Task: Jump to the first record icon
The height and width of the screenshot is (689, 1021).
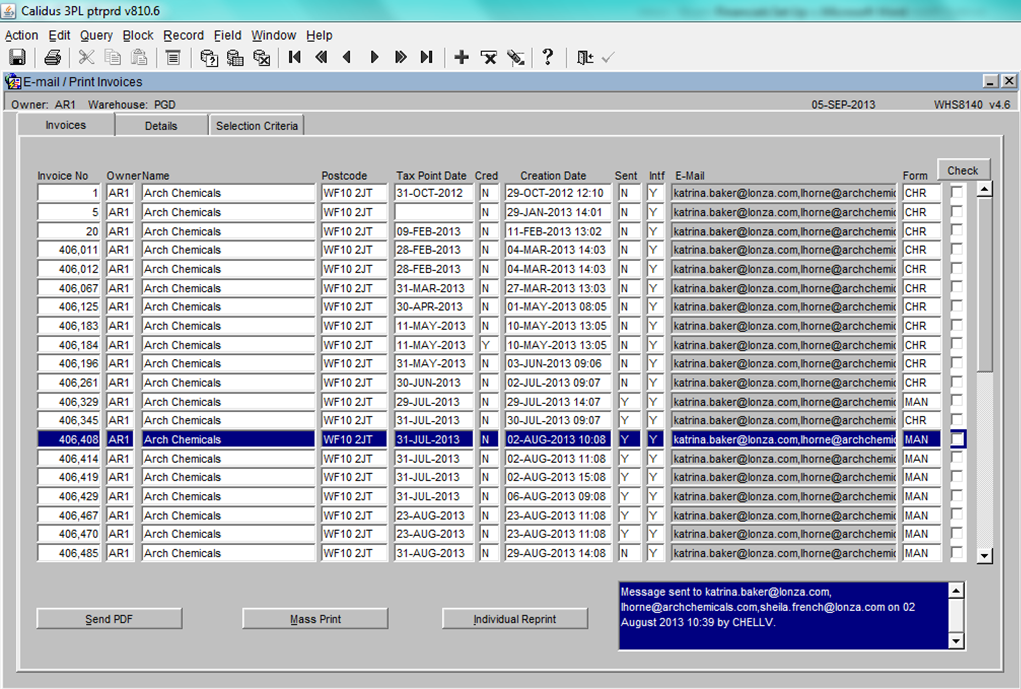Action: click(295, 57)
